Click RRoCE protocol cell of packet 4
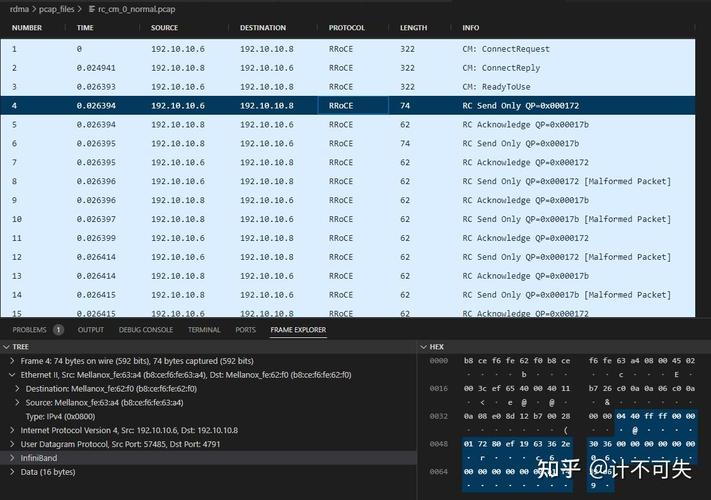 353,106
